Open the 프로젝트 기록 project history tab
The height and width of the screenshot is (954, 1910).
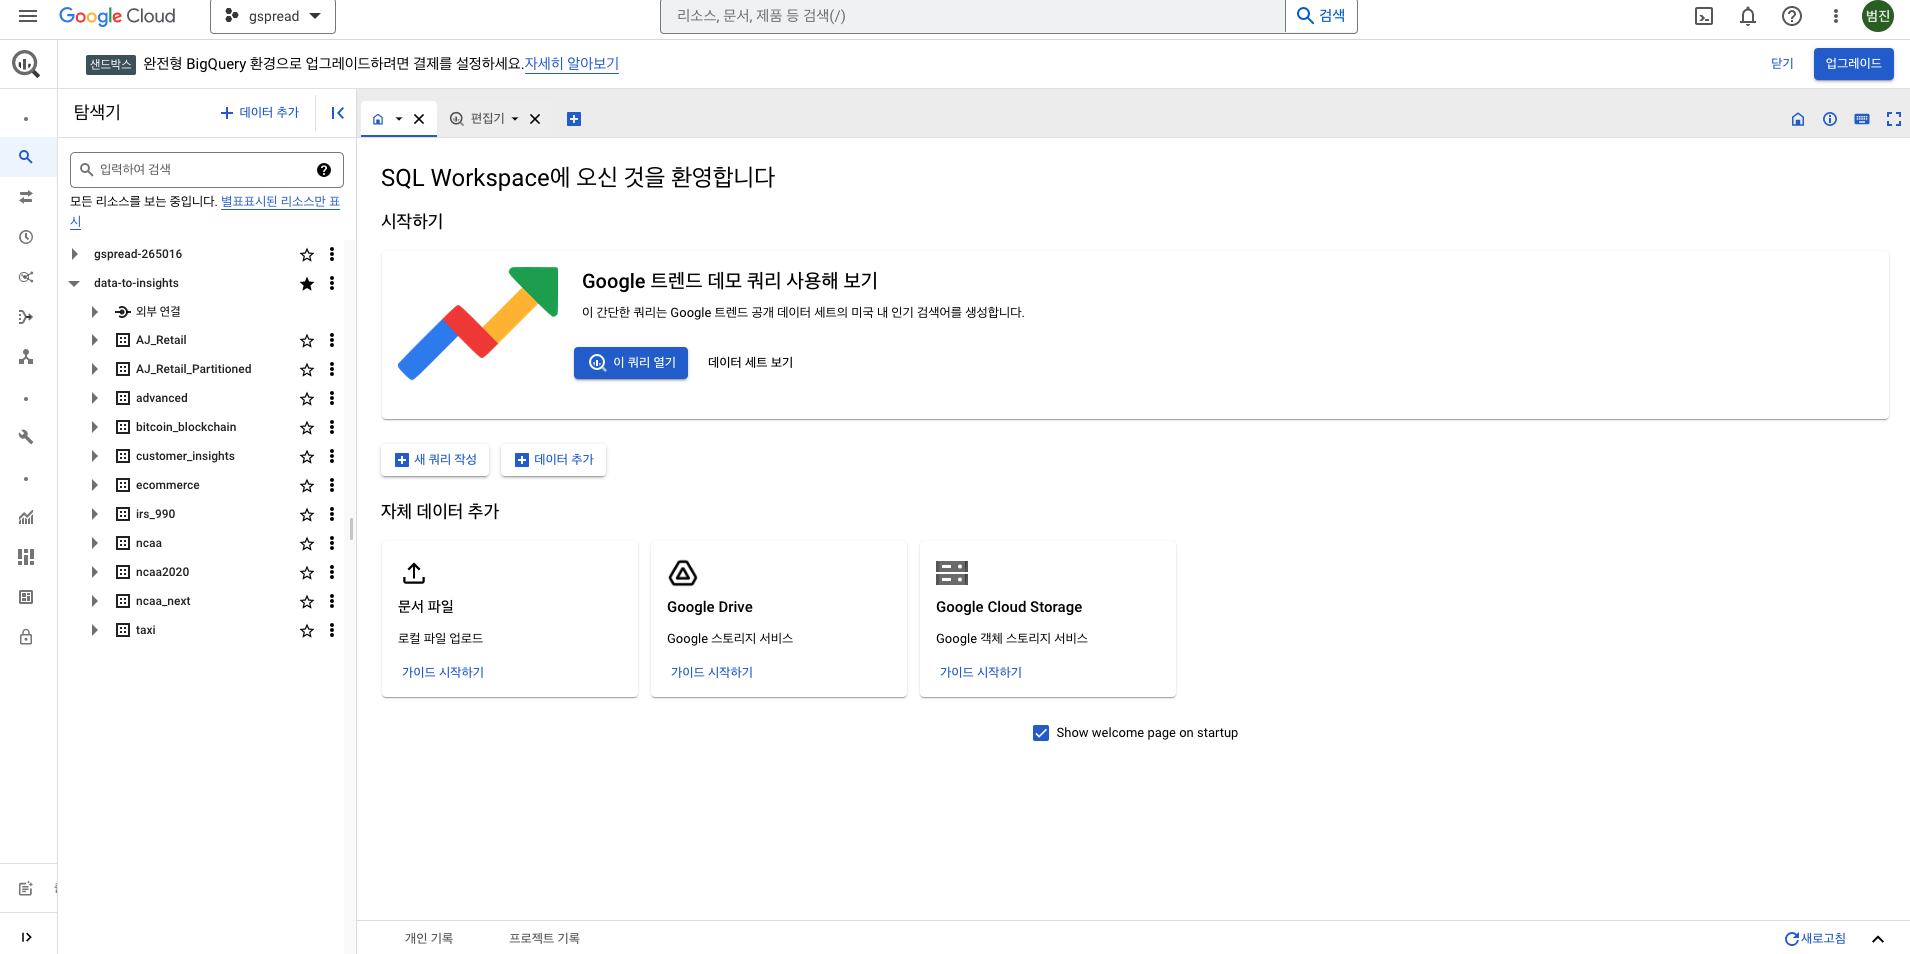tap(544, 938)
